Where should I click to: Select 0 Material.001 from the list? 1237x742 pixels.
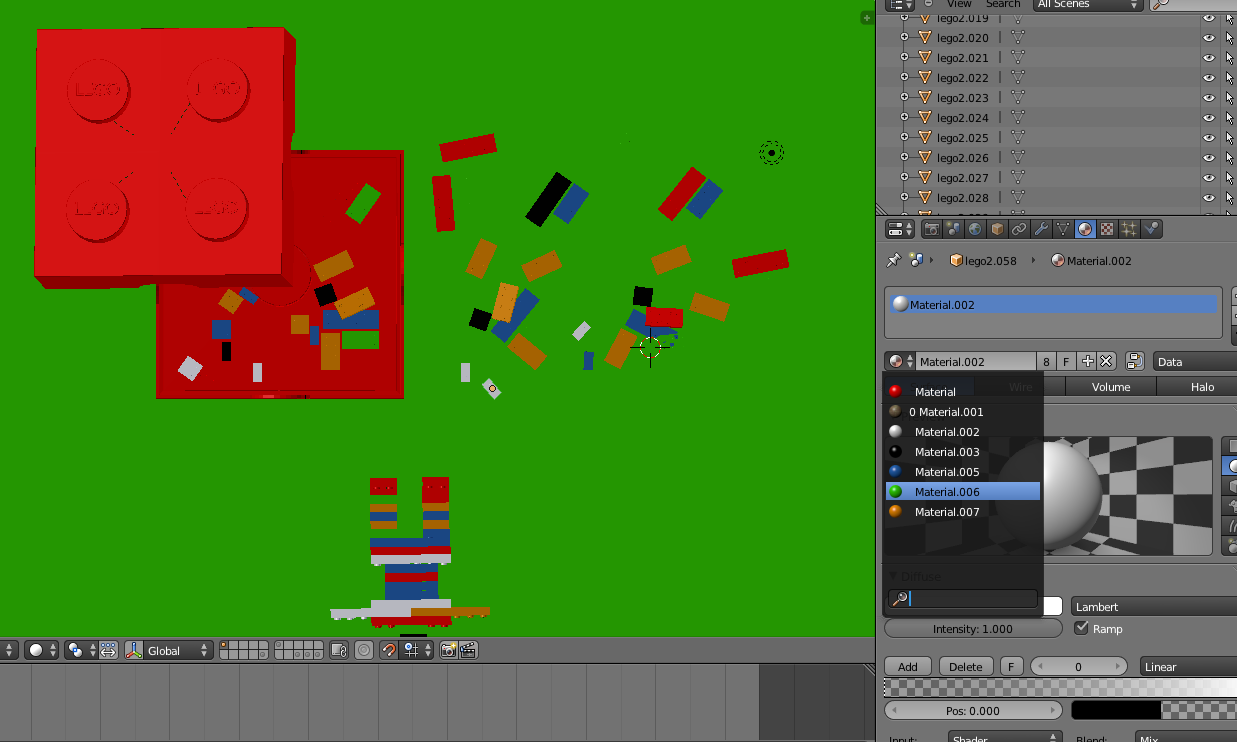pyautogui.click(x=963, y=411)
